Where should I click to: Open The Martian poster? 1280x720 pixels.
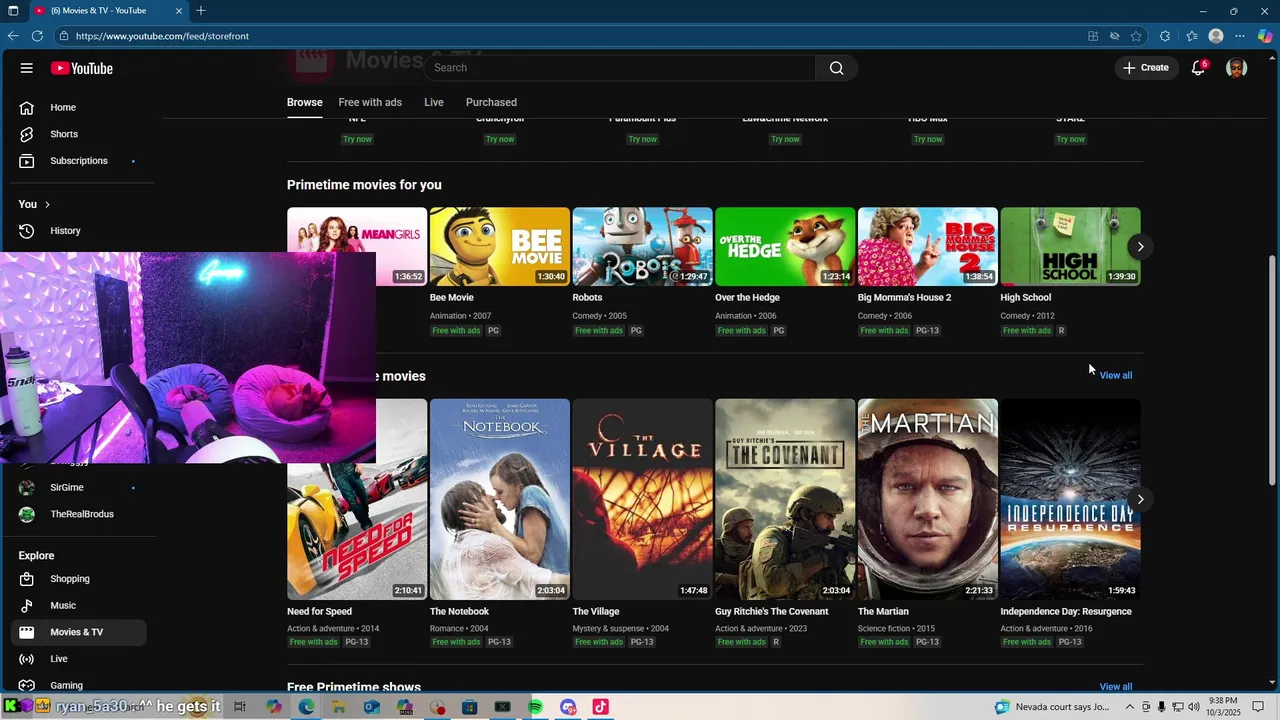[x=927, y=499]
